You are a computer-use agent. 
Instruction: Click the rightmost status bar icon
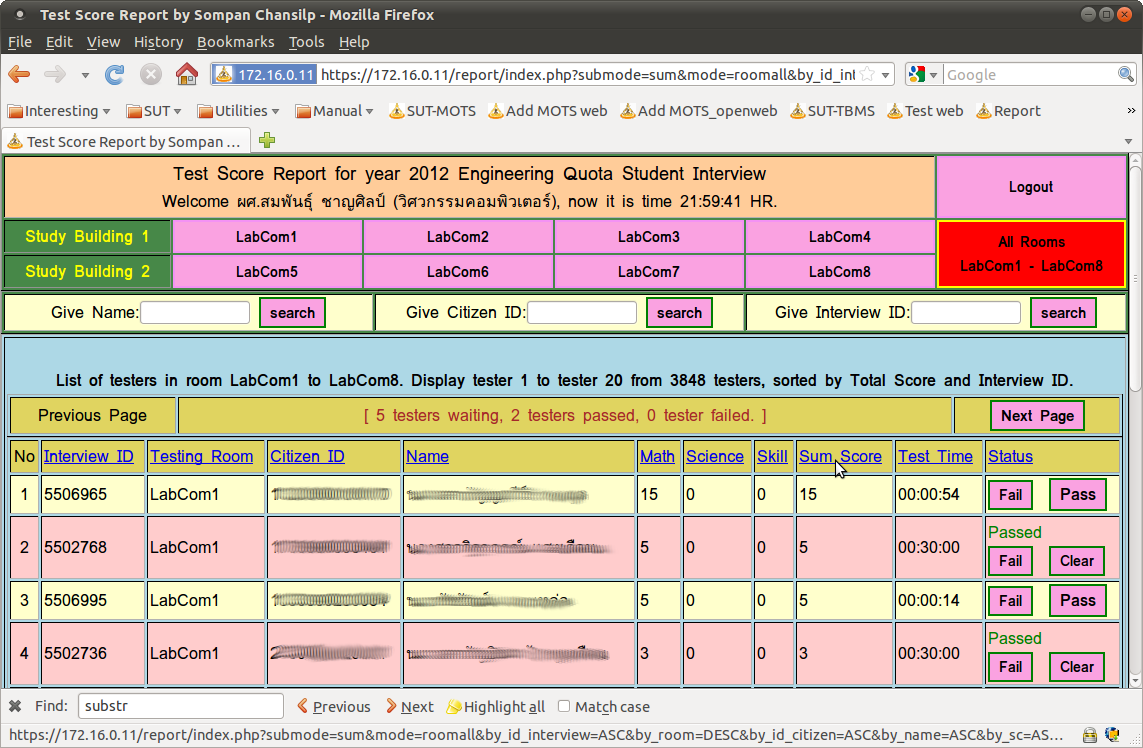pos(1113,735)
